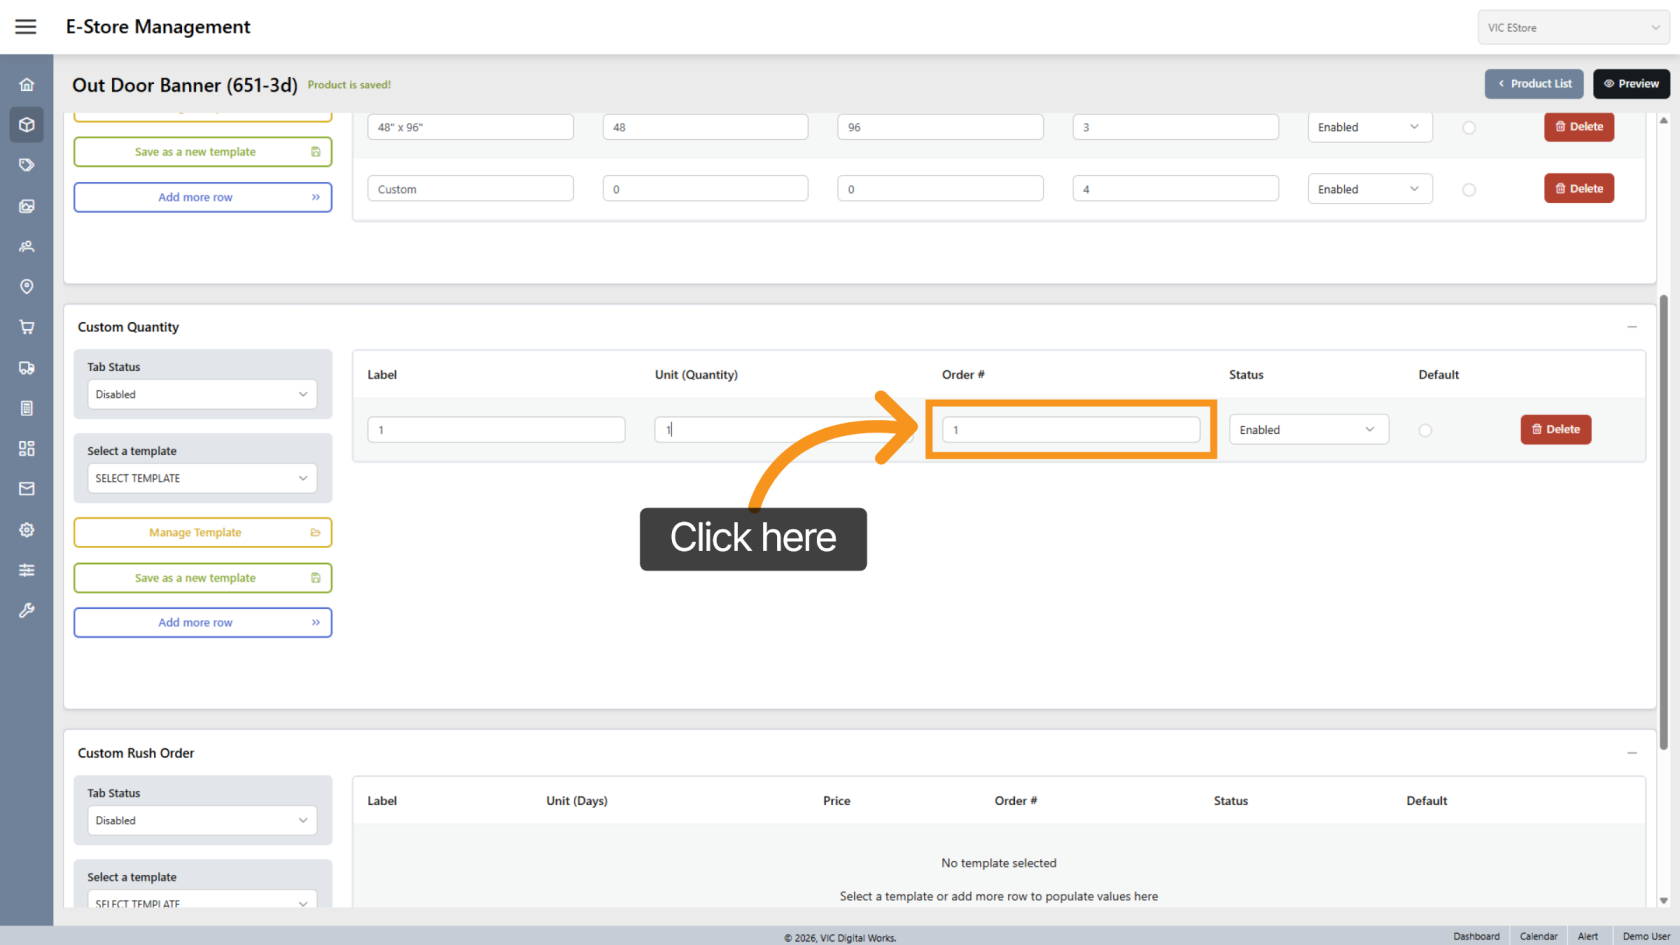Open the gear settings sidebar icon
Image resolution: width=1680 pixels, height=945 pixels.
[x=27, y=530]
